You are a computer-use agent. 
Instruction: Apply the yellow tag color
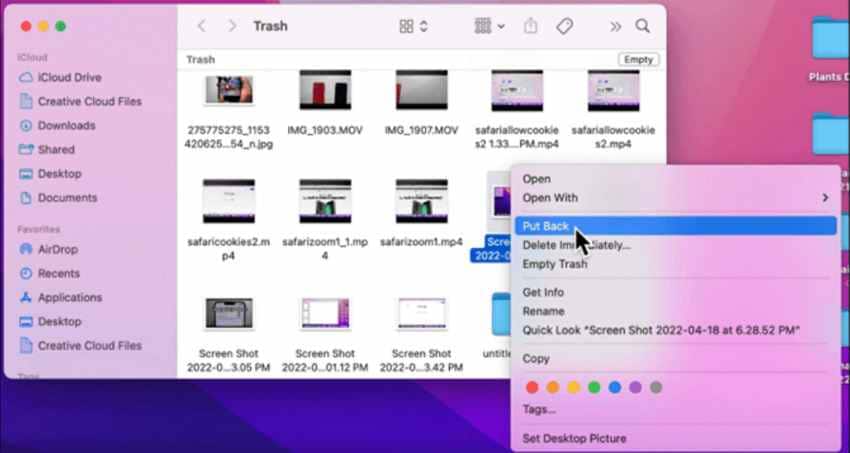pos(574,387)
